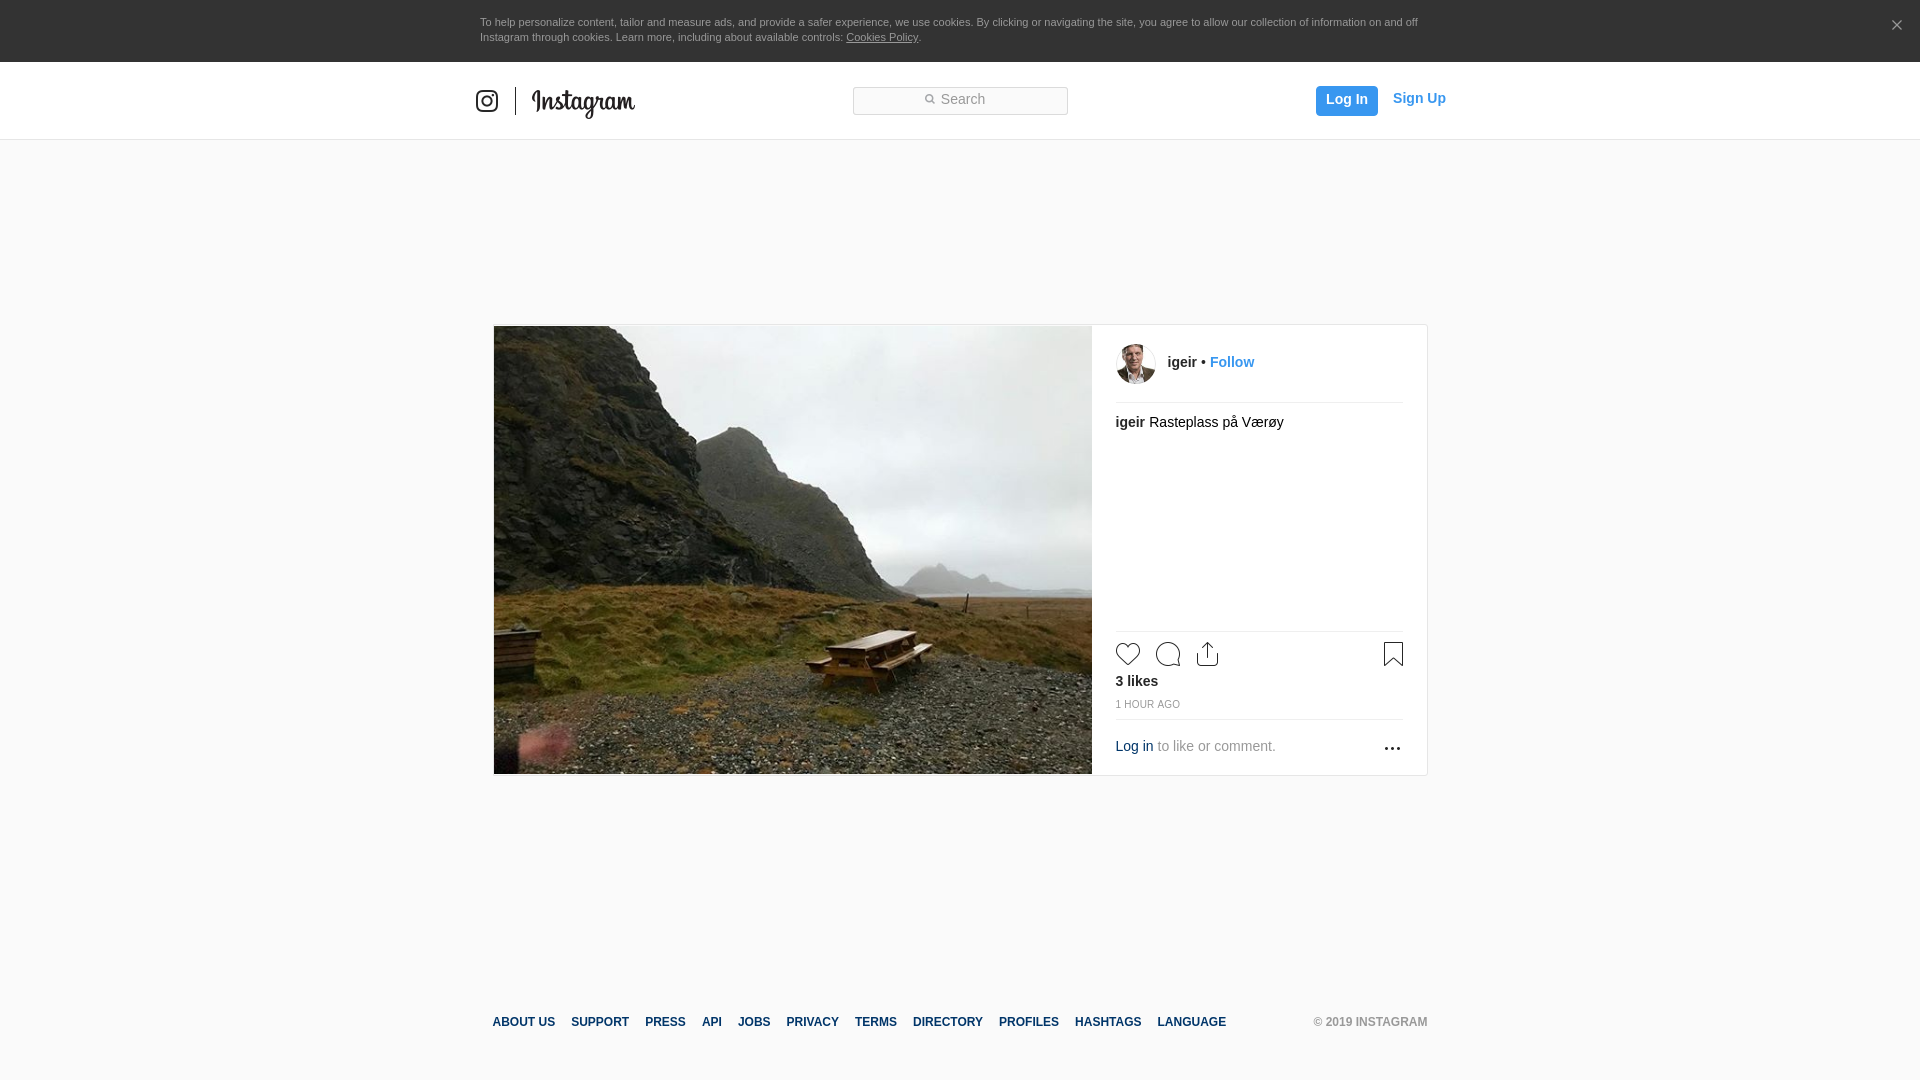Like the post with heart icon
Image resolution: width=1920 pixels, height=1080 pixels.
coord(1127,654)
